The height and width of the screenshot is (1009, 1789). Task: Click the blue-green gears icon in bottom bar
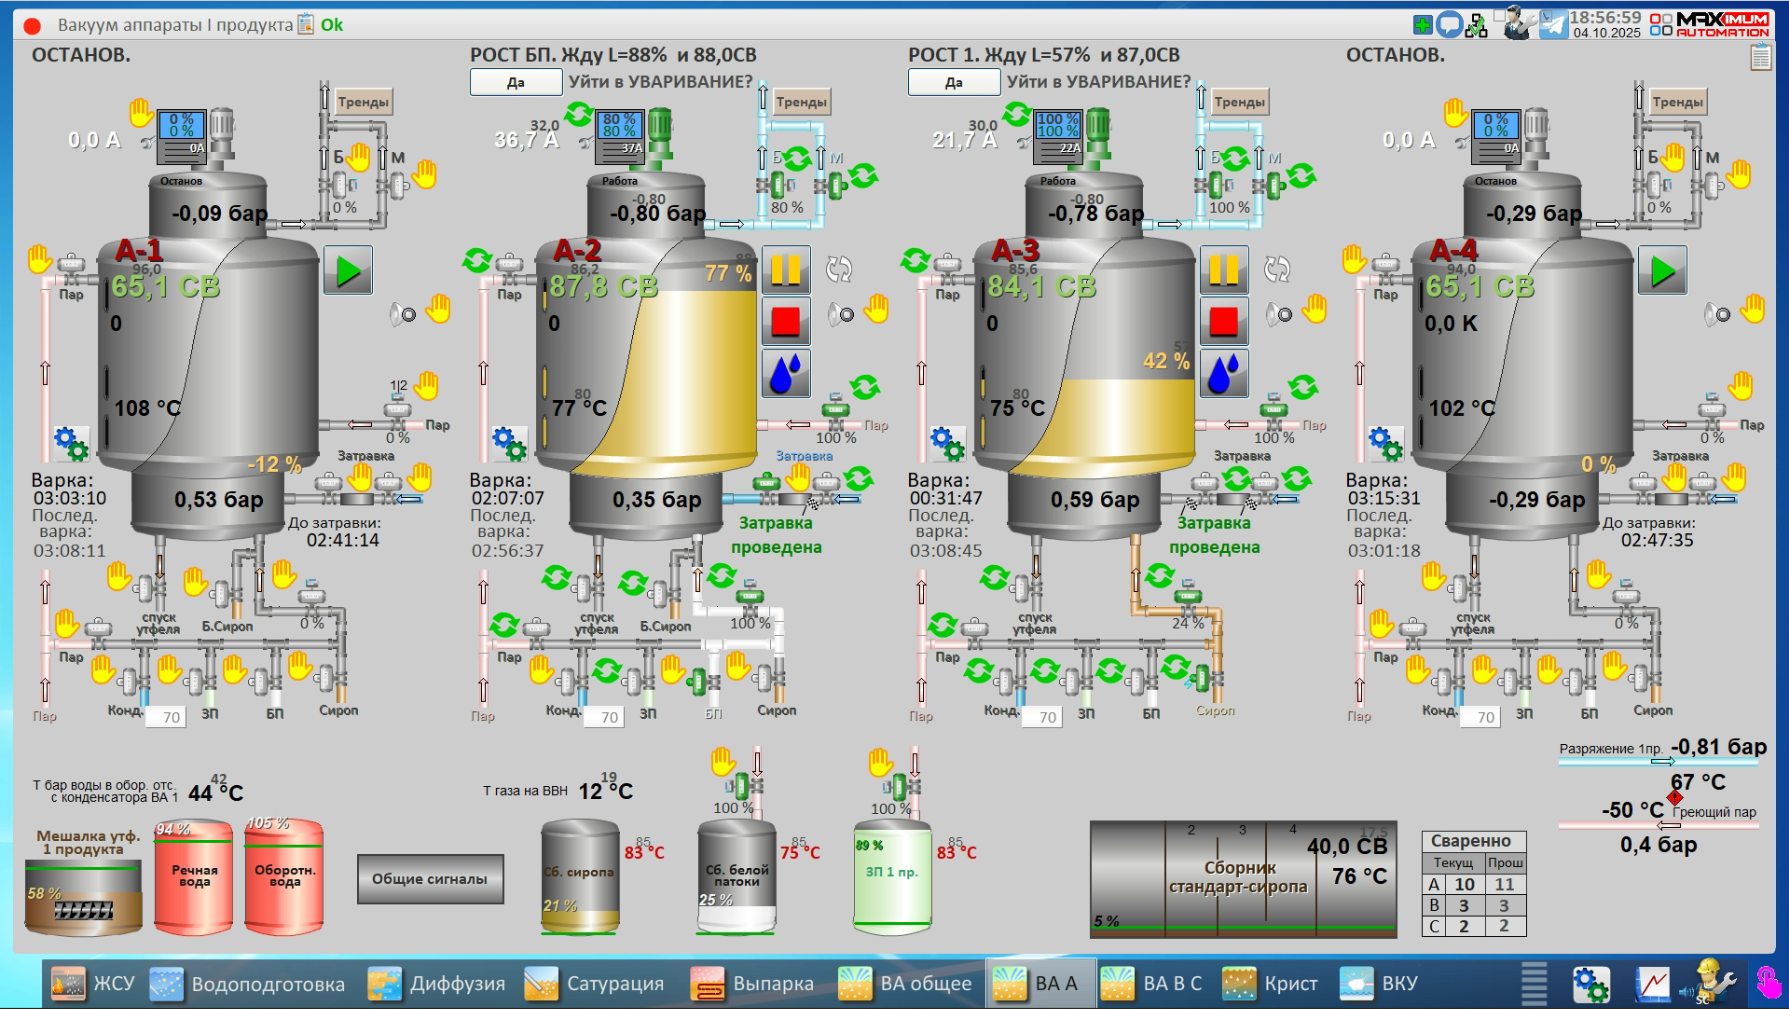tap(1590, 984)
